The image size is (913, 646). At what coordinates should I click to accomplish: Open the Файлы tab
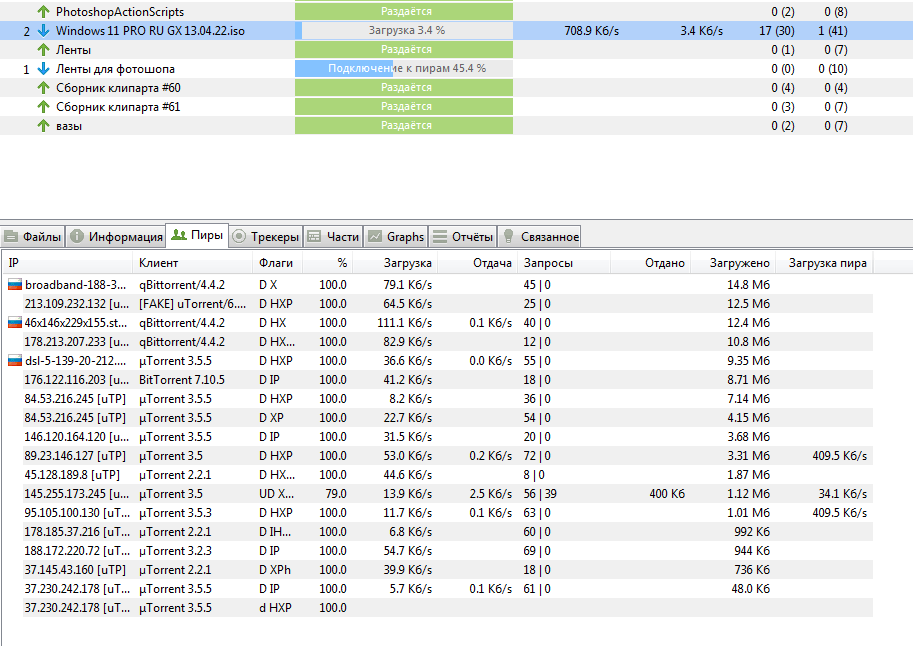coord(33,237)
